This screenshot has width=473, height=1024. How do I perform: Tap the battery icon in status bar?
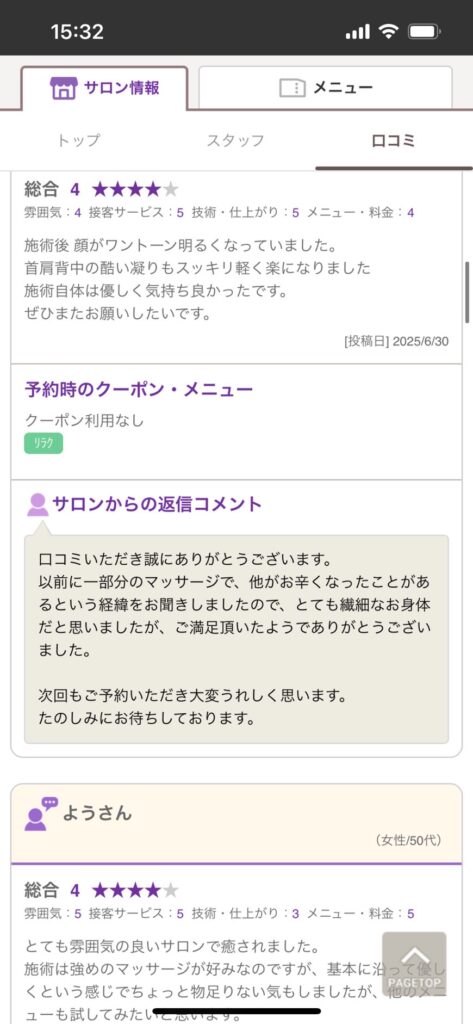click(424, 31)
